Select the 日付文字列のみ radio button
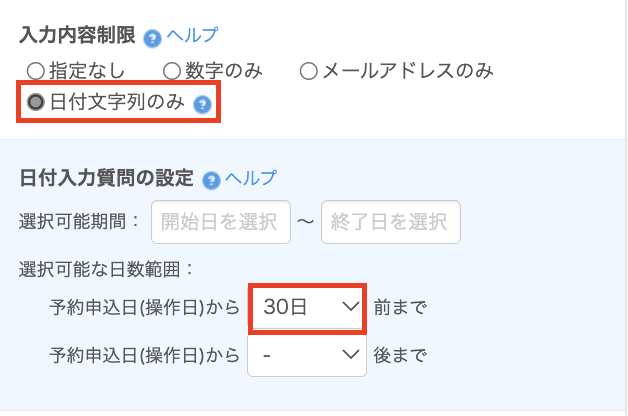 point(36,102)
